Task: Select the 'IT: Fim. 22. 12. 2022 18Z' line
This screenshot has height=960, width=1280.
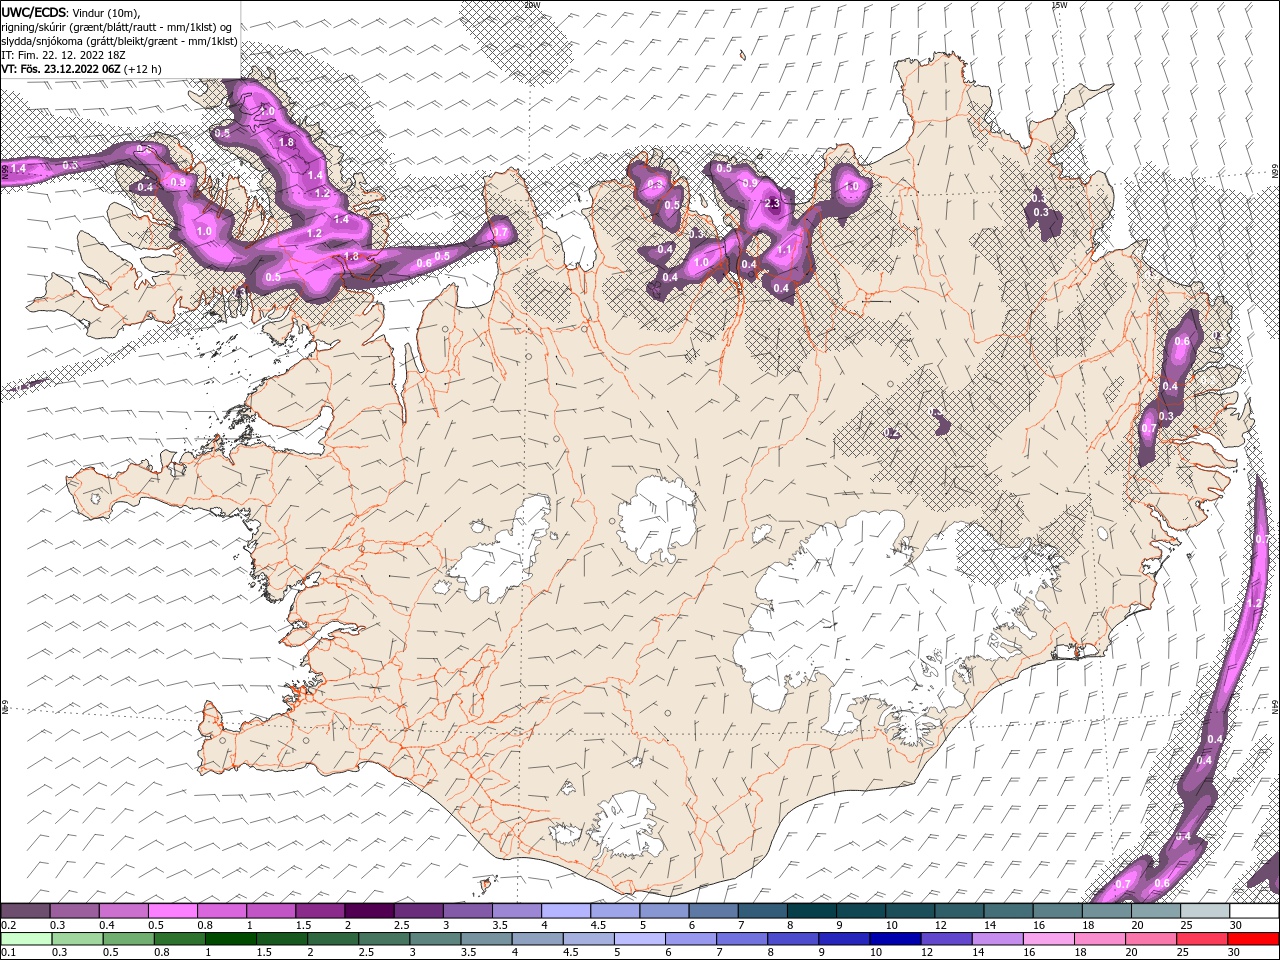Action: 64,55
